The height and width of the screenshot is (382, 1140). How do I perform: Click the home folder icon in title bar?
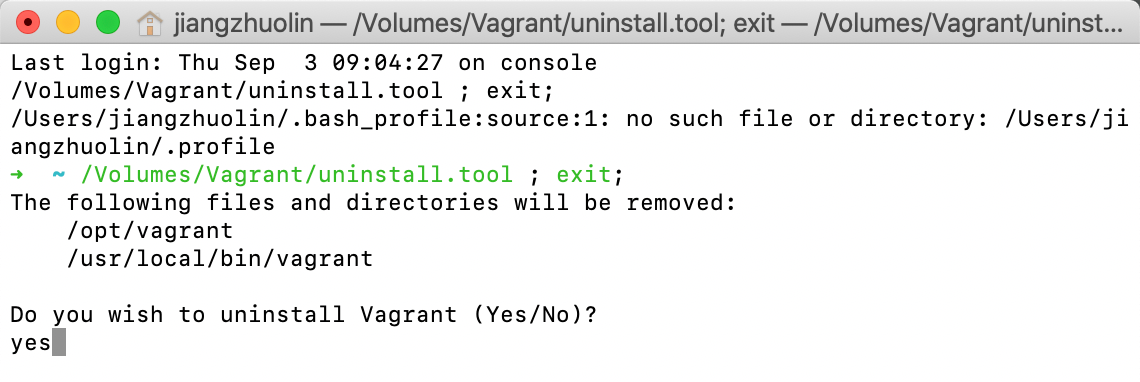click(x=149, y=24)
